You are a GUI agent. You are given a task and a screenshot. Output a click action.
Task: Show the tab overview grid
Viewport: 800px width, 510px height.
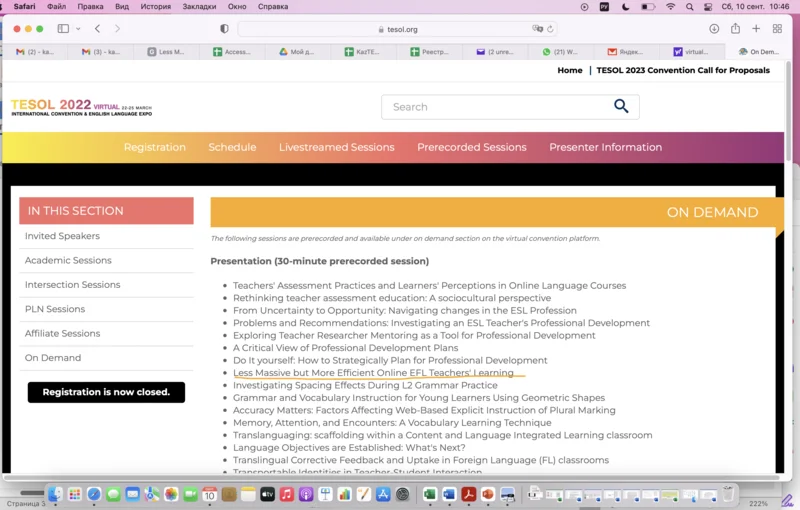[x=777, y=29]
